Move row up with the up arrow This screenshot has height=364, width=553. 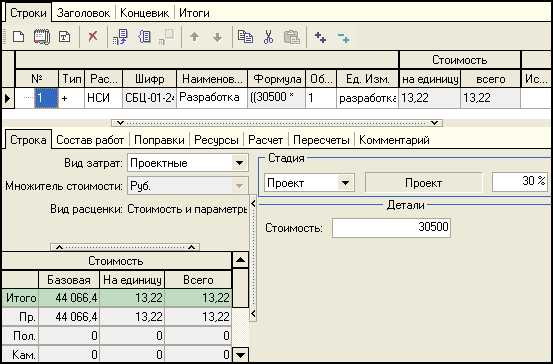click(195, 37)
